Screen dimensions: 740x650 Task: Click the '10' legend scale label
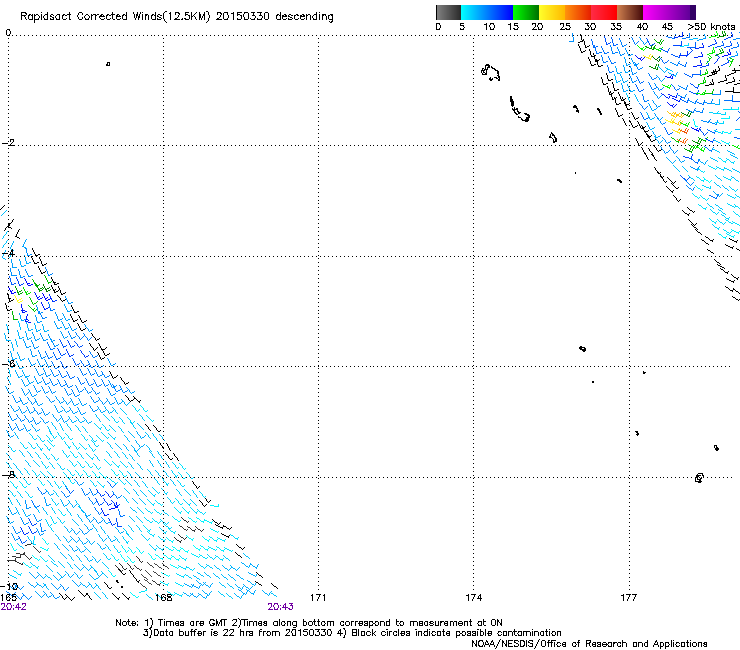click(489, 27)
